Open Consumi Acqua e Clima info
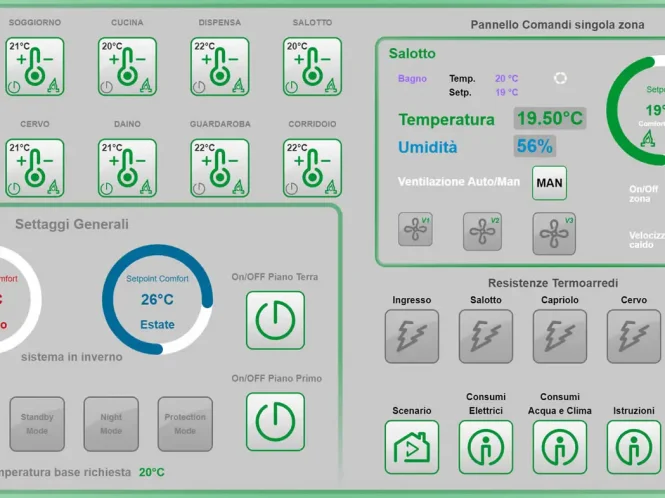This screenshot has width=665, height=498. click(560, 446)
